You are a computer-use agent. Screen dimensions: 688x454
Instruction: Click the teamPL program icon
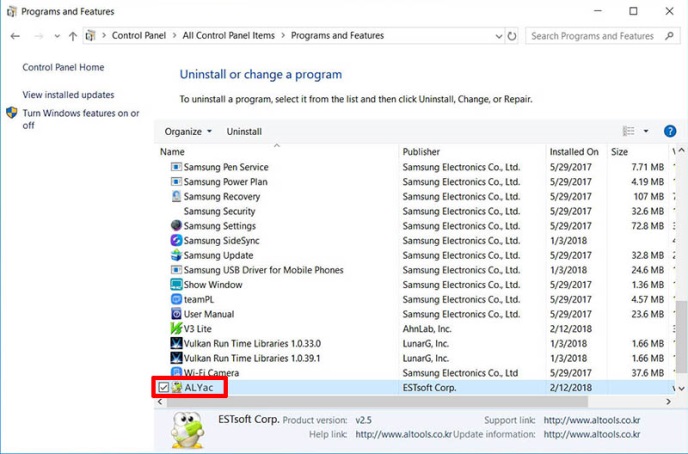point(176,299)
